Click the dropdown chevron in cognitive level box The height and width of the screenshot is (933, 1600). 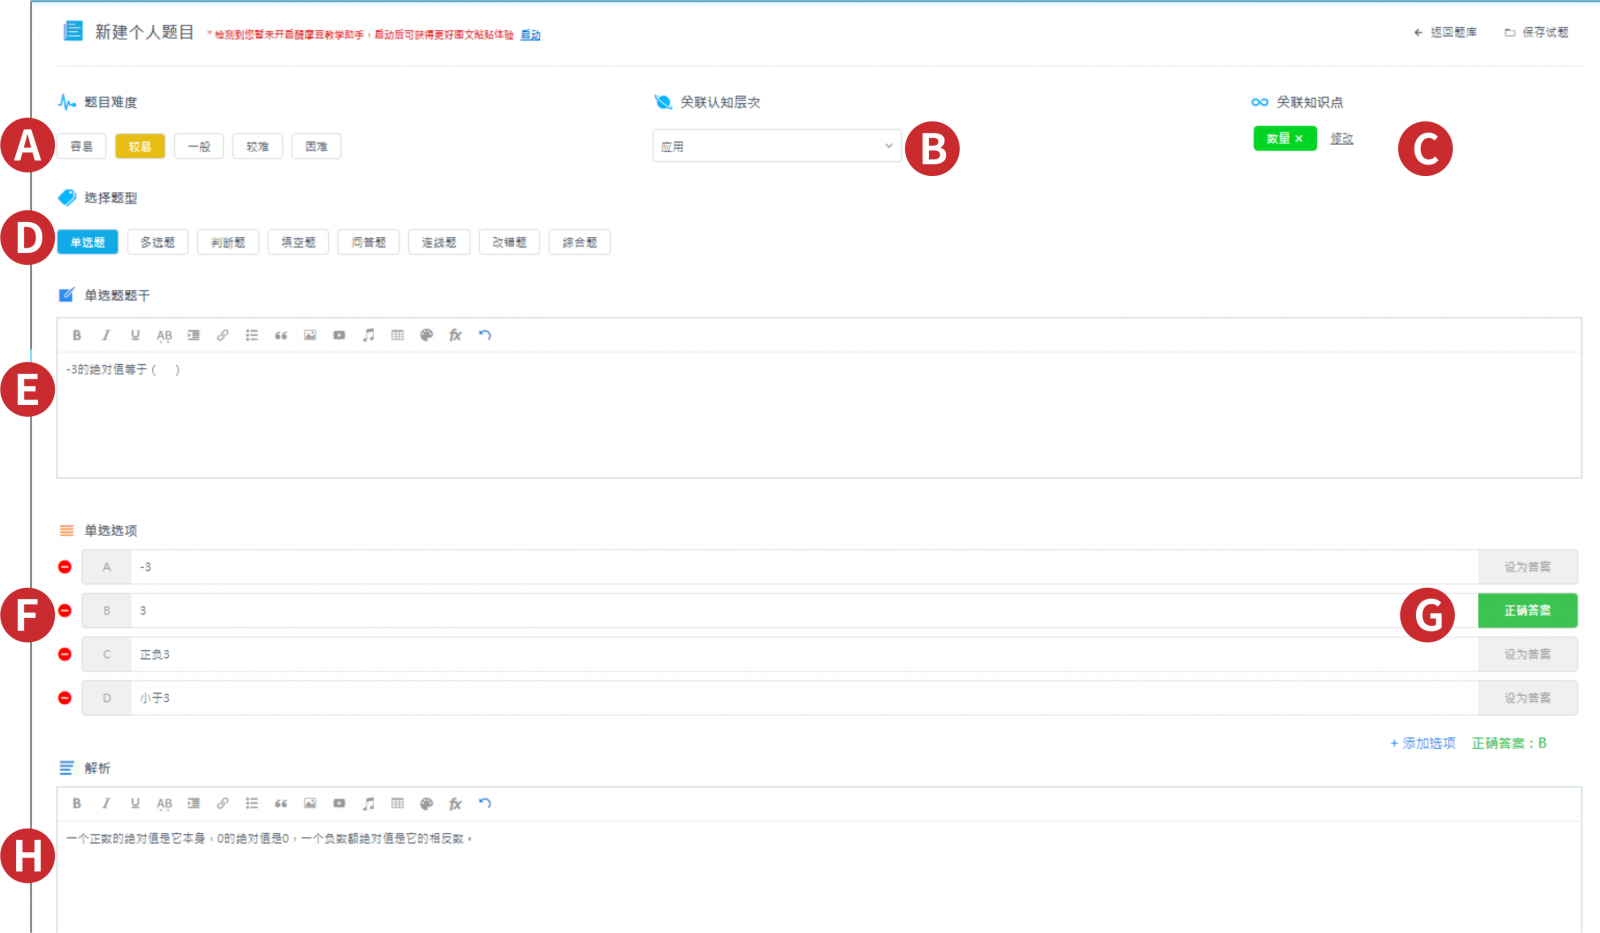coord(888,146)
